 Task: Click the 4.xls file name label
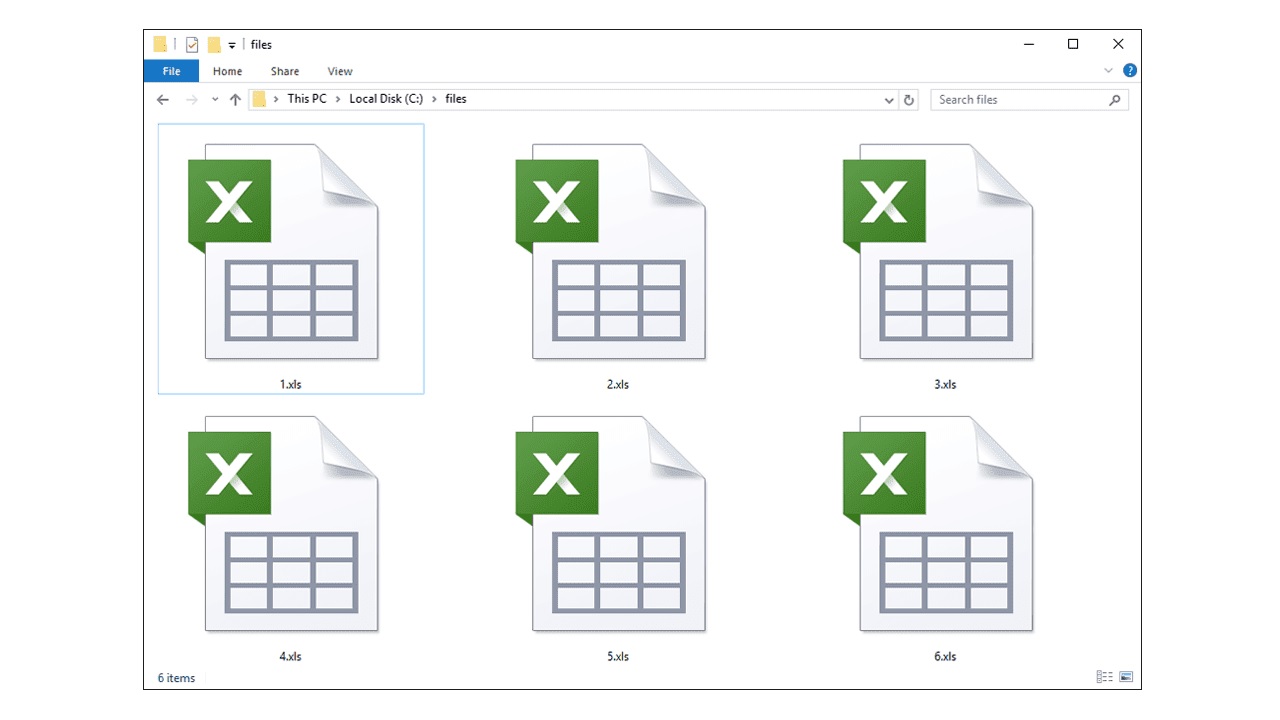point(290,657)
